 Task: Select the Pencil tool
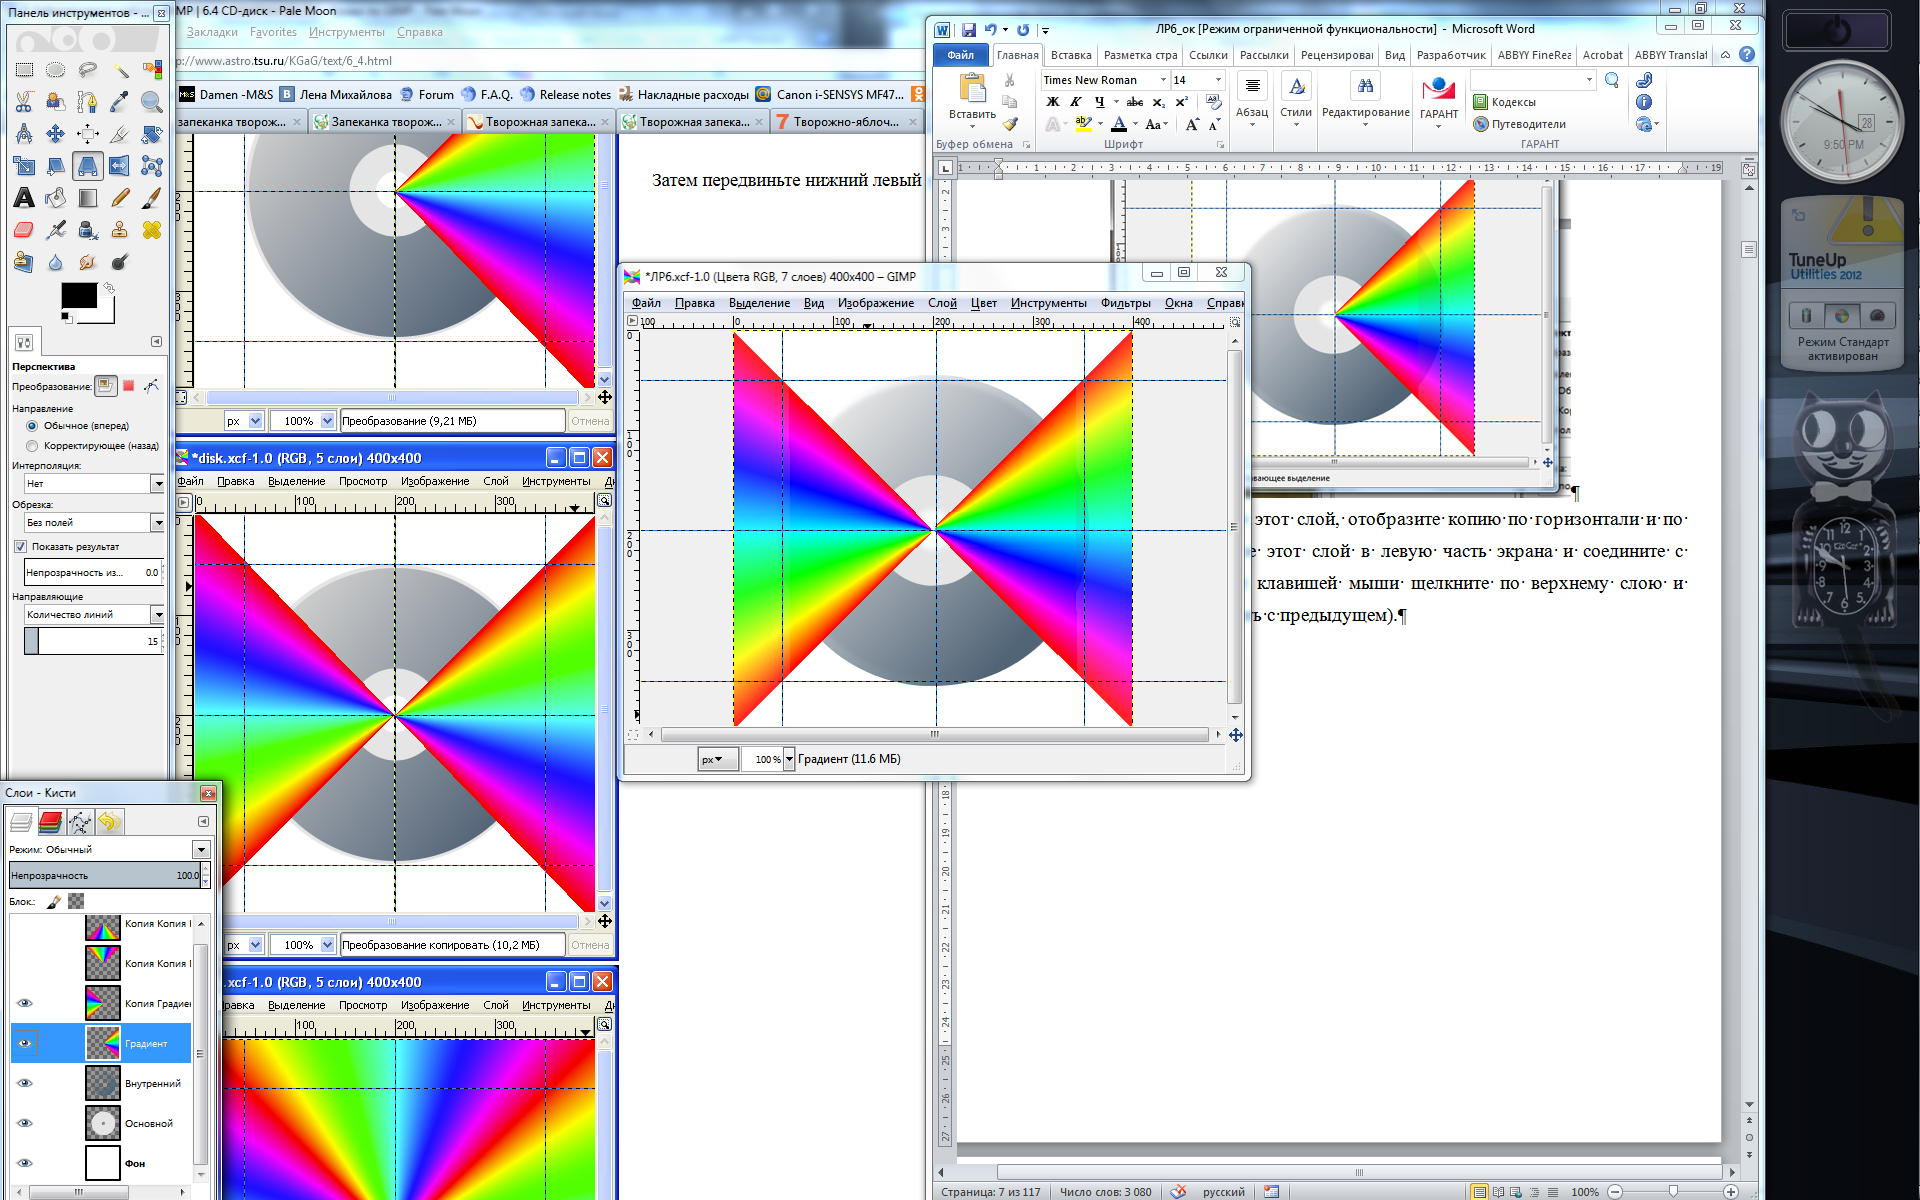(120, 198)
